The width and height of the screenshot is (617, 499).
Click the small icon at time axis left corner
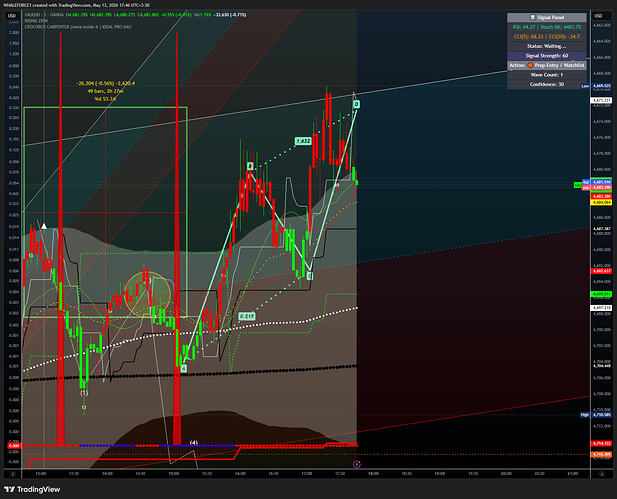(12, 474)
